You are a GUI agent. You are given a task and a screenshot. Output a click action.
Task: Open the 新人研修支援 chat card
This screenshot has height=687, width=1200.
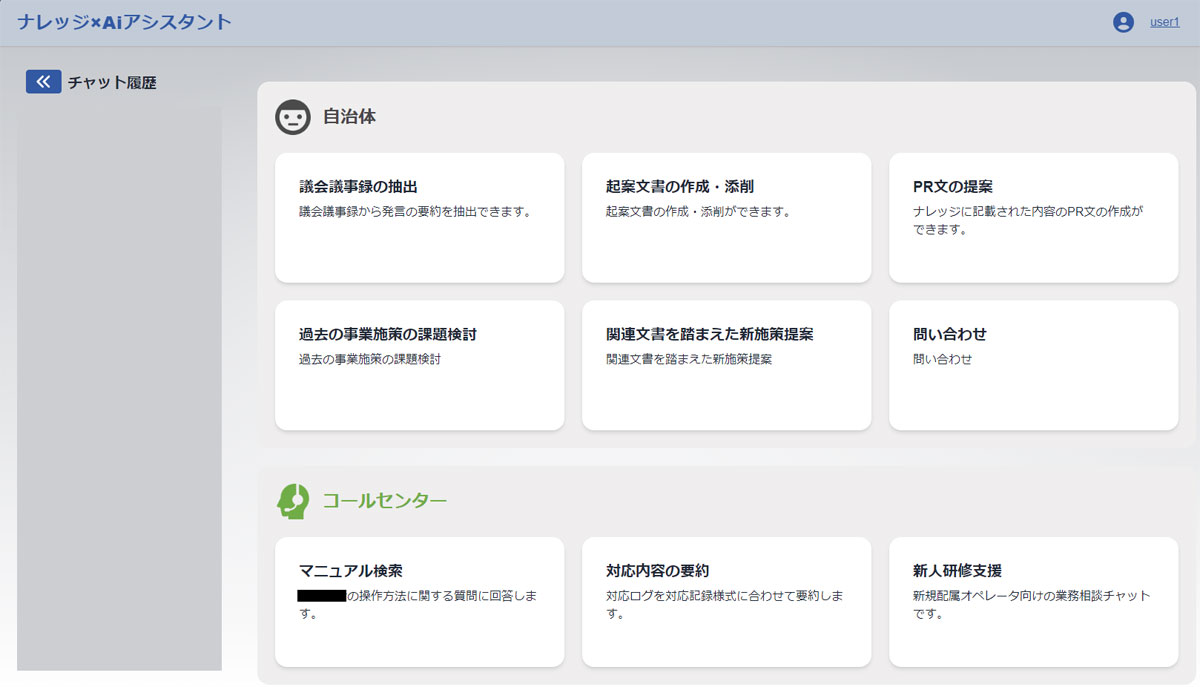tap(1032, 600)
